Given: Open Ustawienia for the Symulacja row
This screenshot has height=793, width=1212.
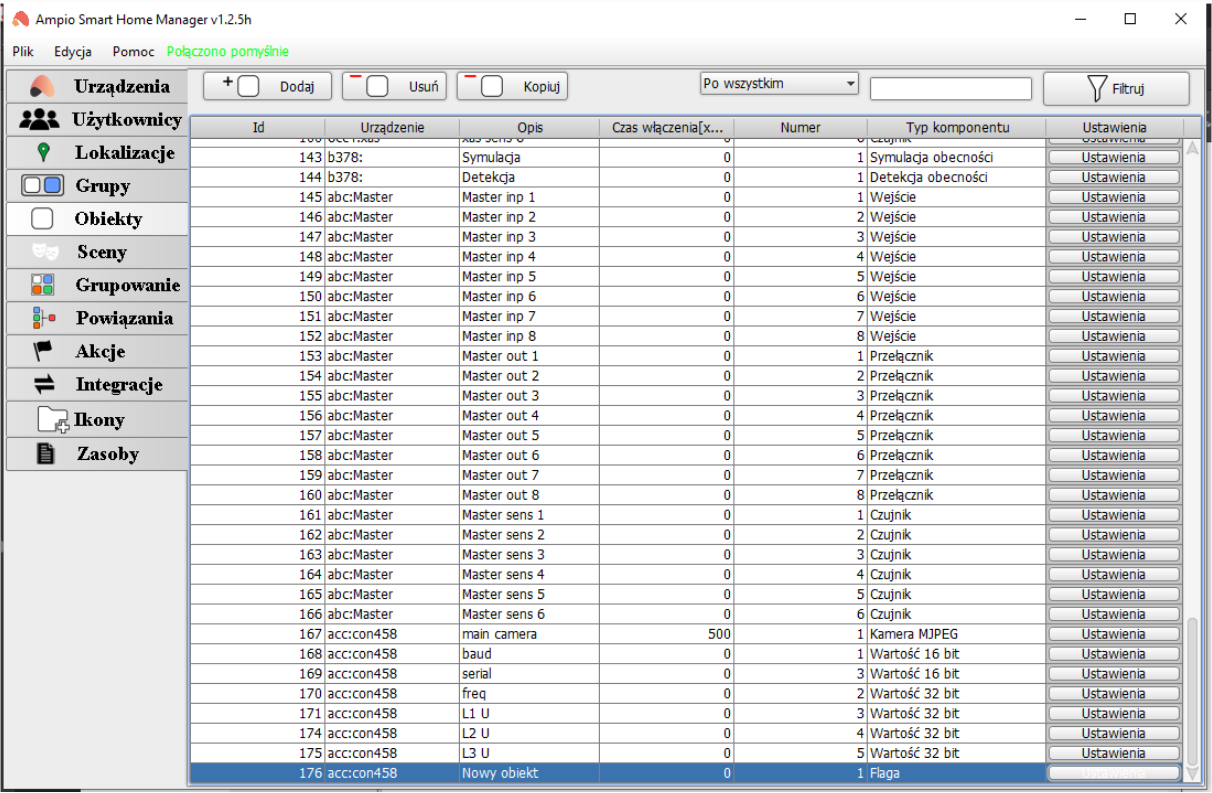Looking at the screenshot, I should (1114, 157).
